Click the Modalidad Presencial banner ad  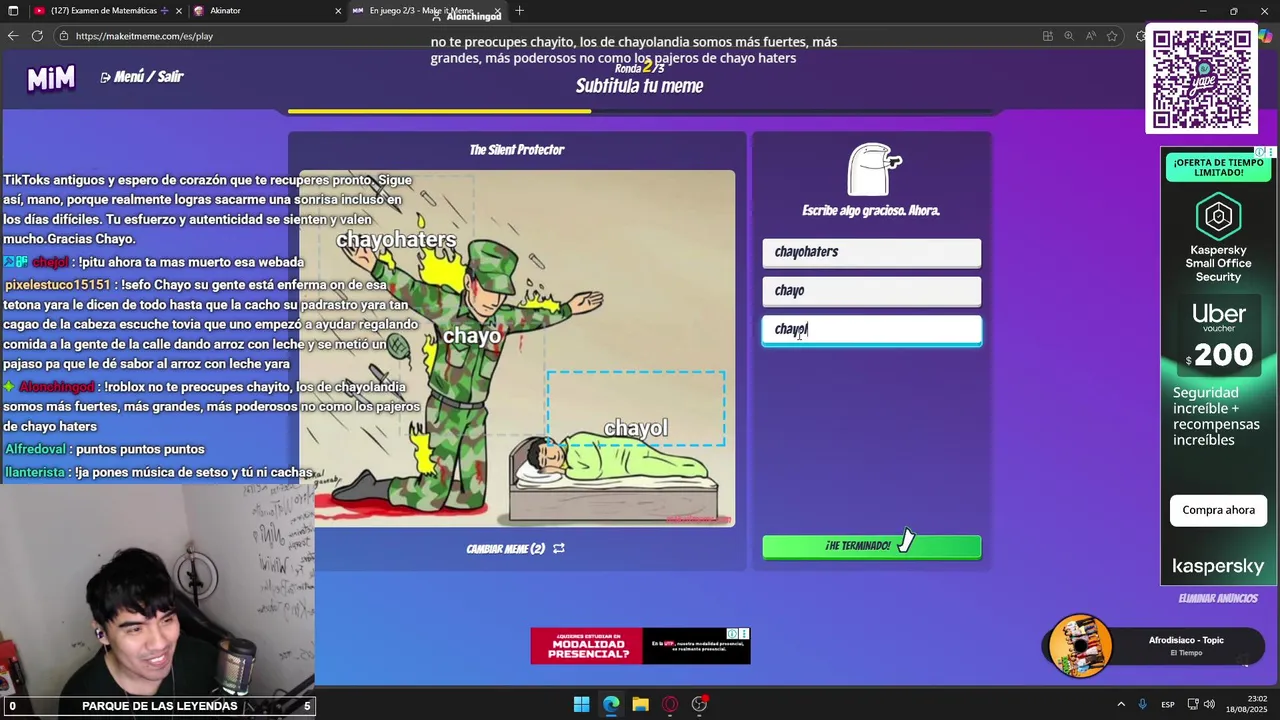(x=640, y=646)
